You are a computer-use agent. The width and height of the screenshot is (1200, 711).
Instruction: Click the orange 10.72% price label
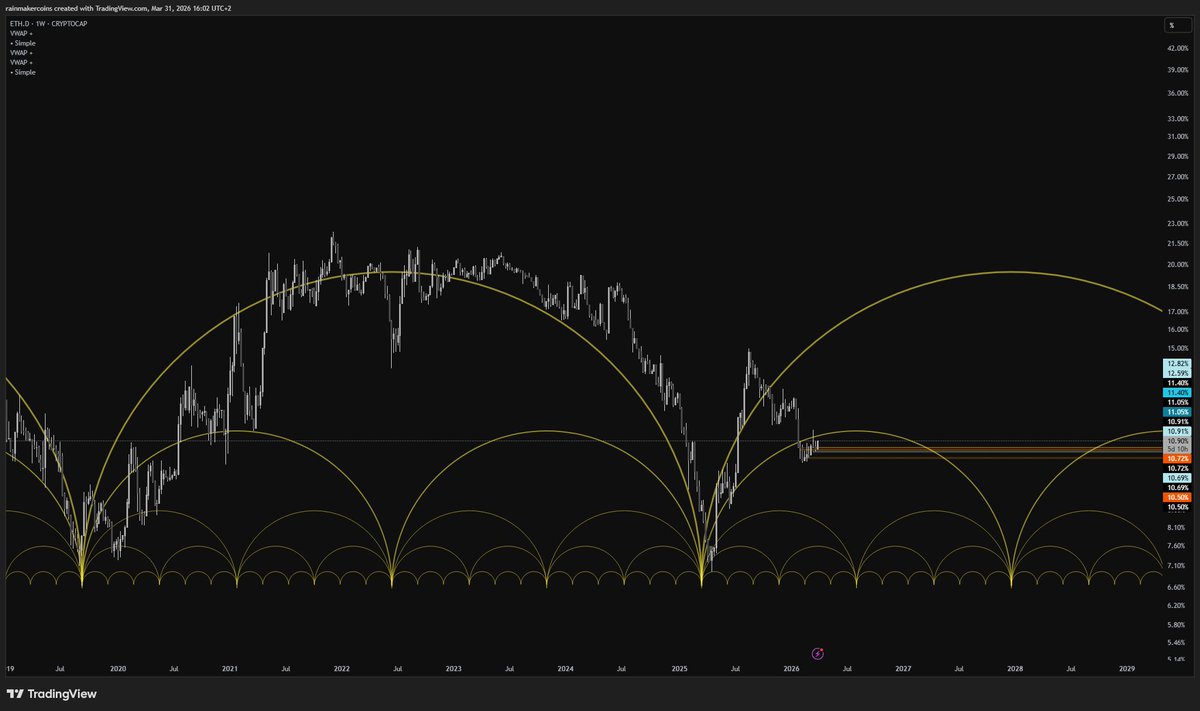(x=1178, y=459)
